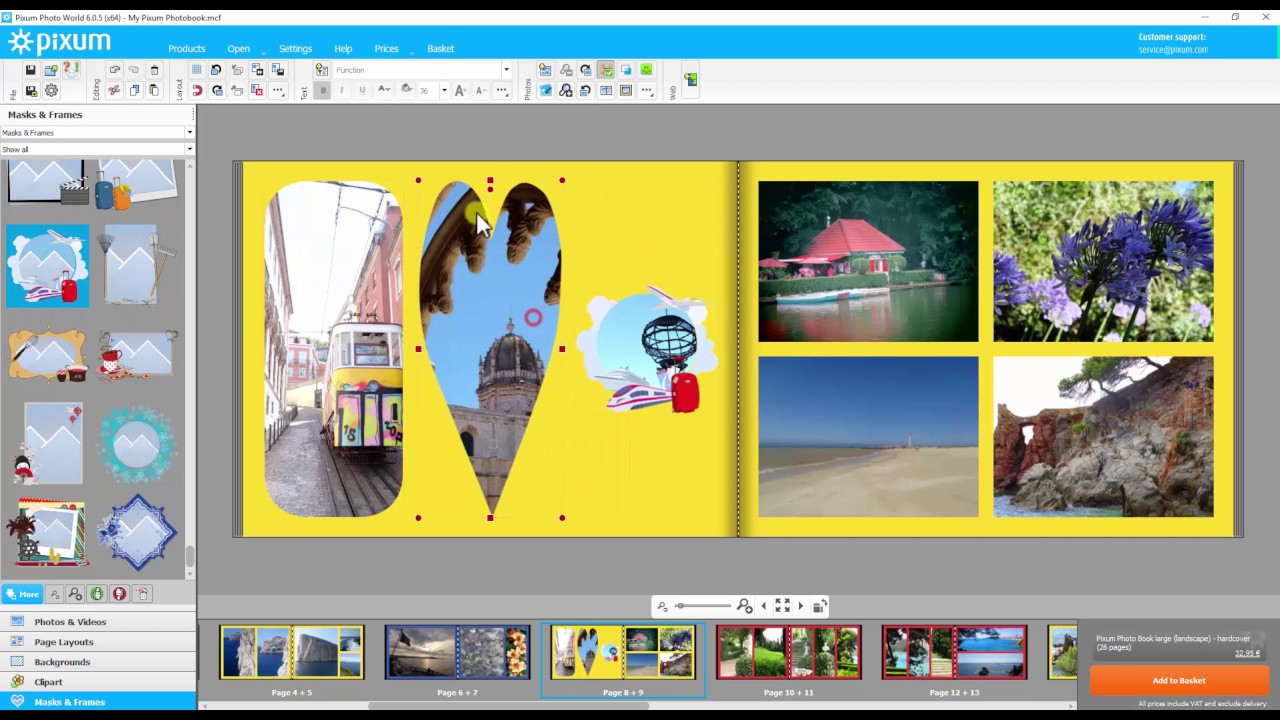Open the font size dropdown

[444, 91]
